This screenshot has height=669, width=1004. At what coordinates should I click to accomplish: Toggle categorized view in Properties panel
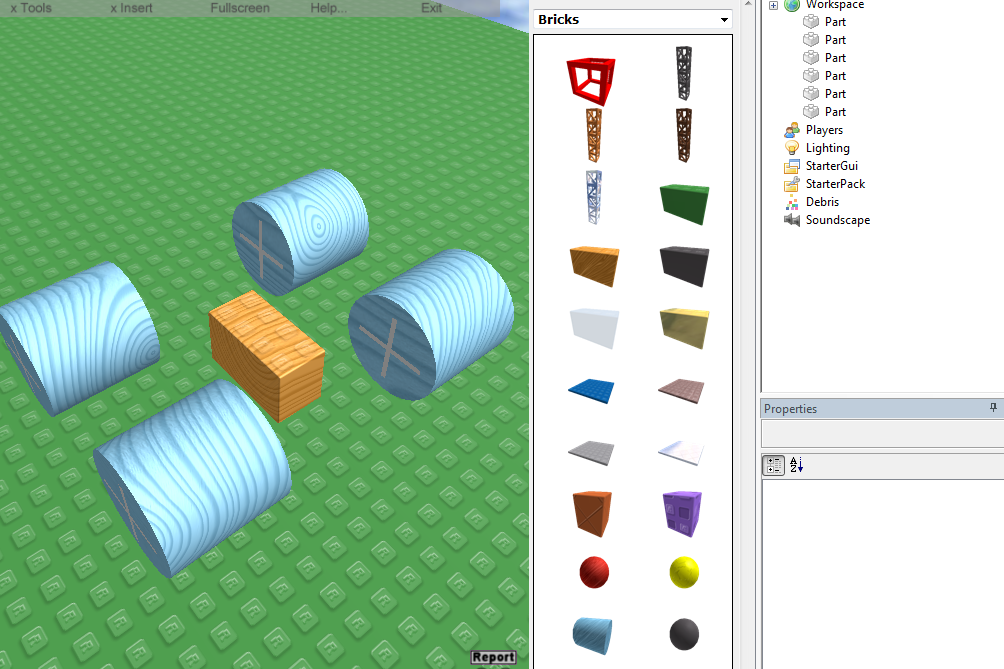coord(773,465)
